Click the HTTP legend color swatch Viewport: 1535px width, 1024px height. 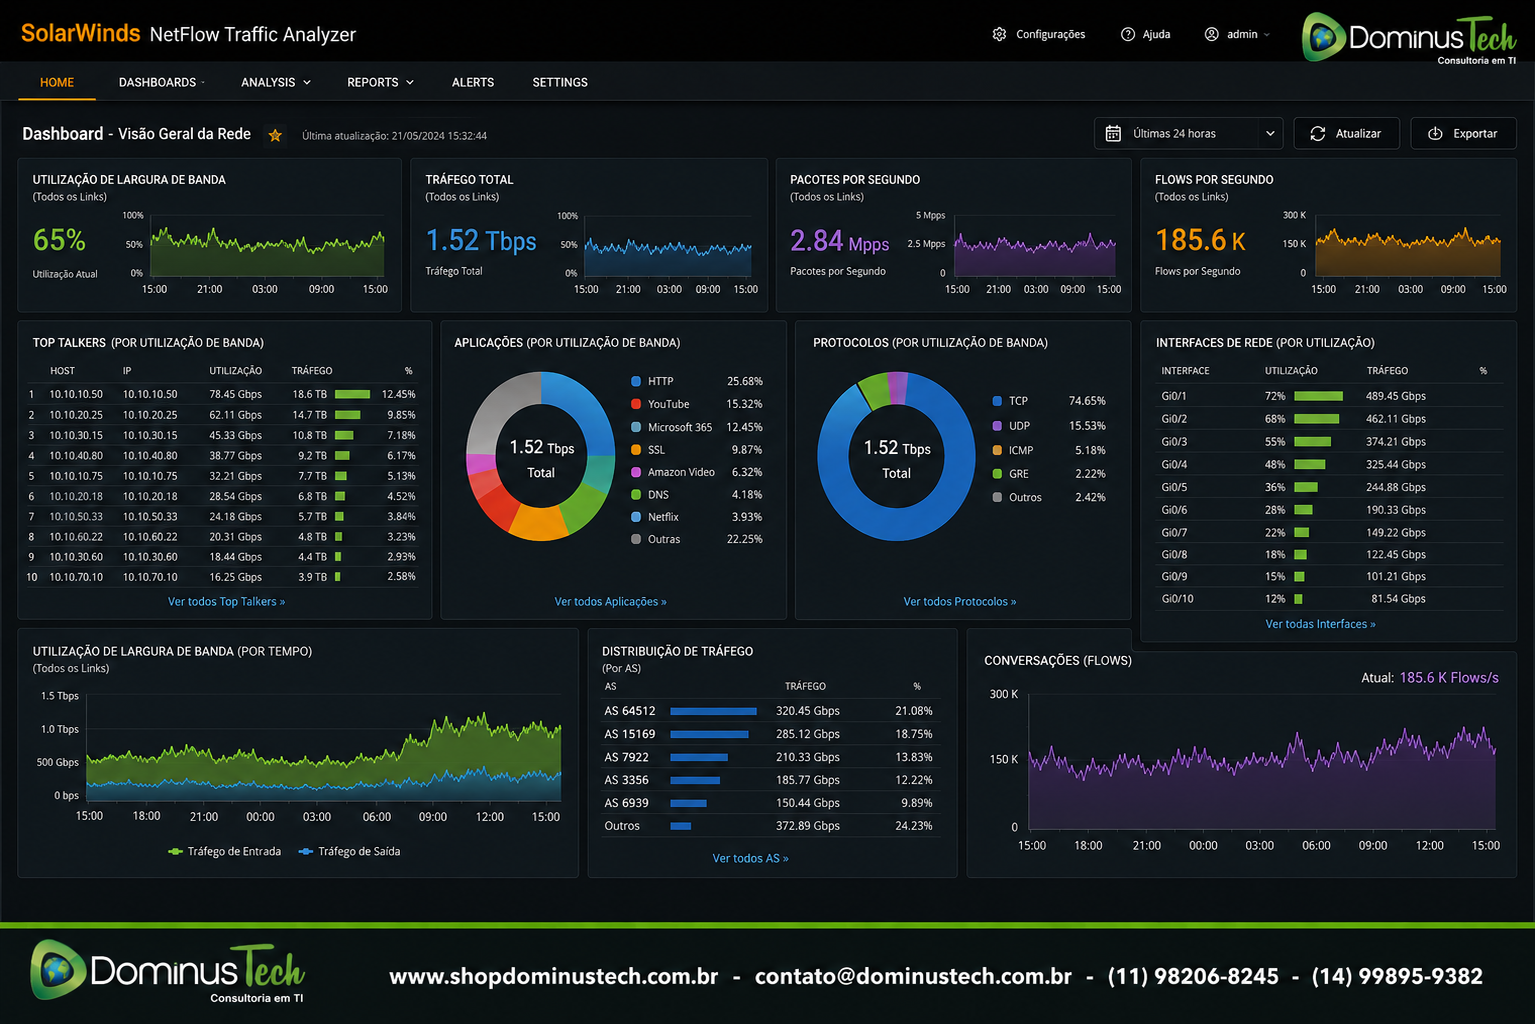tap(636, 381)
